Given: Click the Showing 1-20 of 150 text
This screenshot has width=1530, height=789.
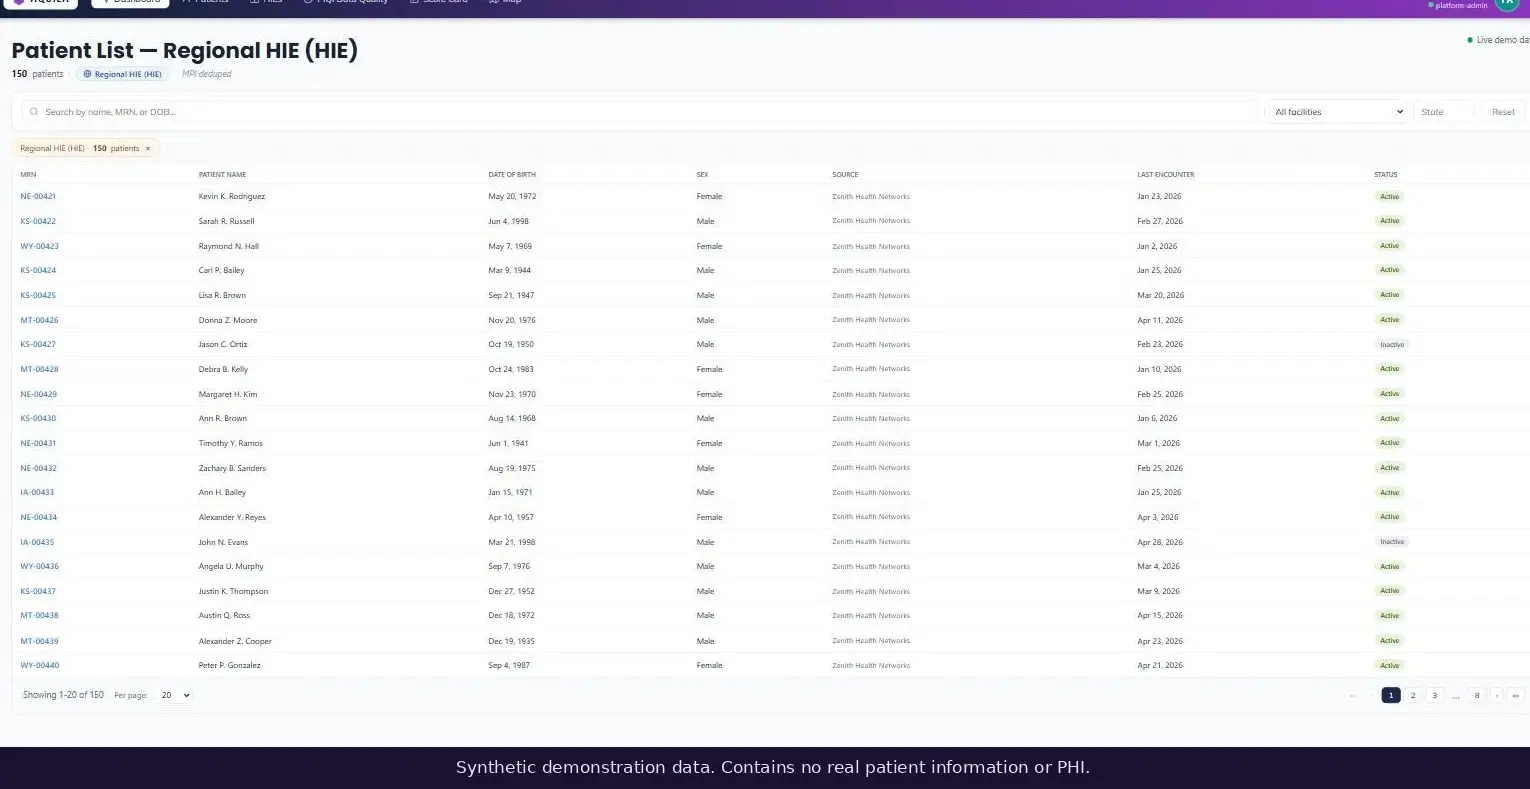Looking at the screenshot, I should point(63,695).
